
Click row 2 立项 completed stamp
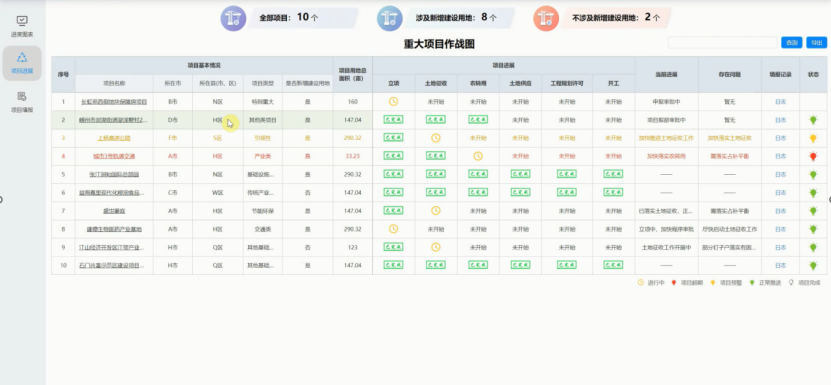pos(393,120)
